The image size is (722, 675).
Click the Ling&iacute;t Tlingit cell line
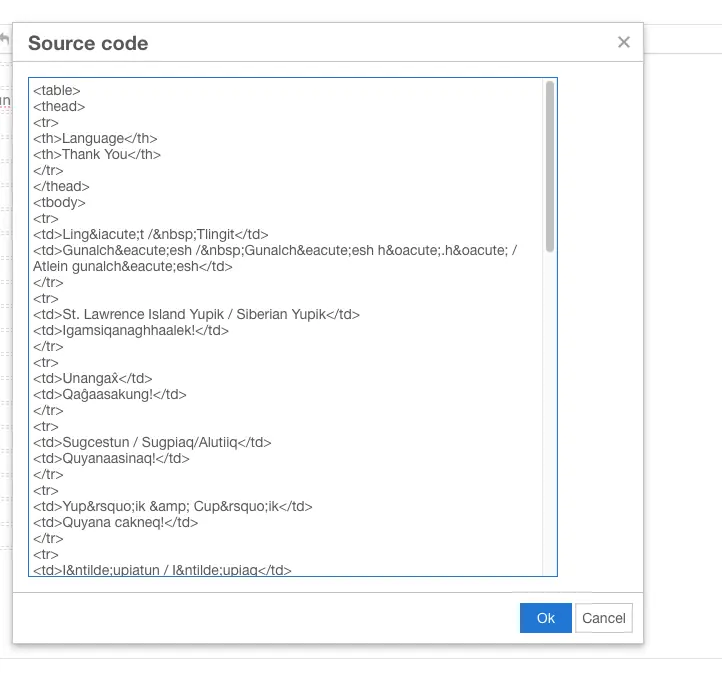(151, 234)
